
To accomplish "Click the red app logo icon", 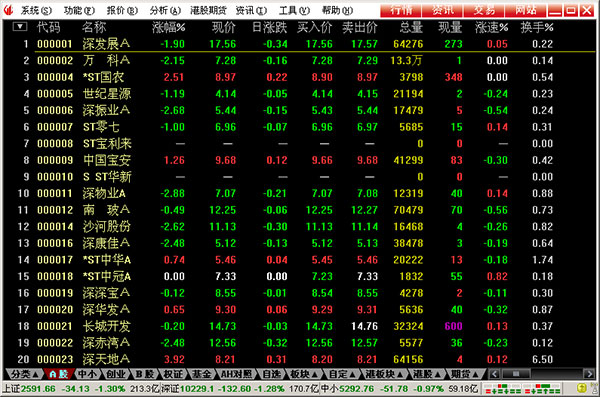I will (8, 10).
